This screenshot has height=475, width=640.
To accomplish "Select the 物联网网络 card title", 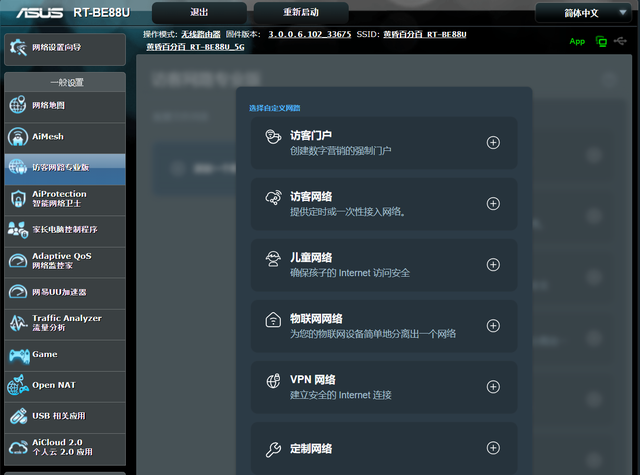I will coord(316,319).
